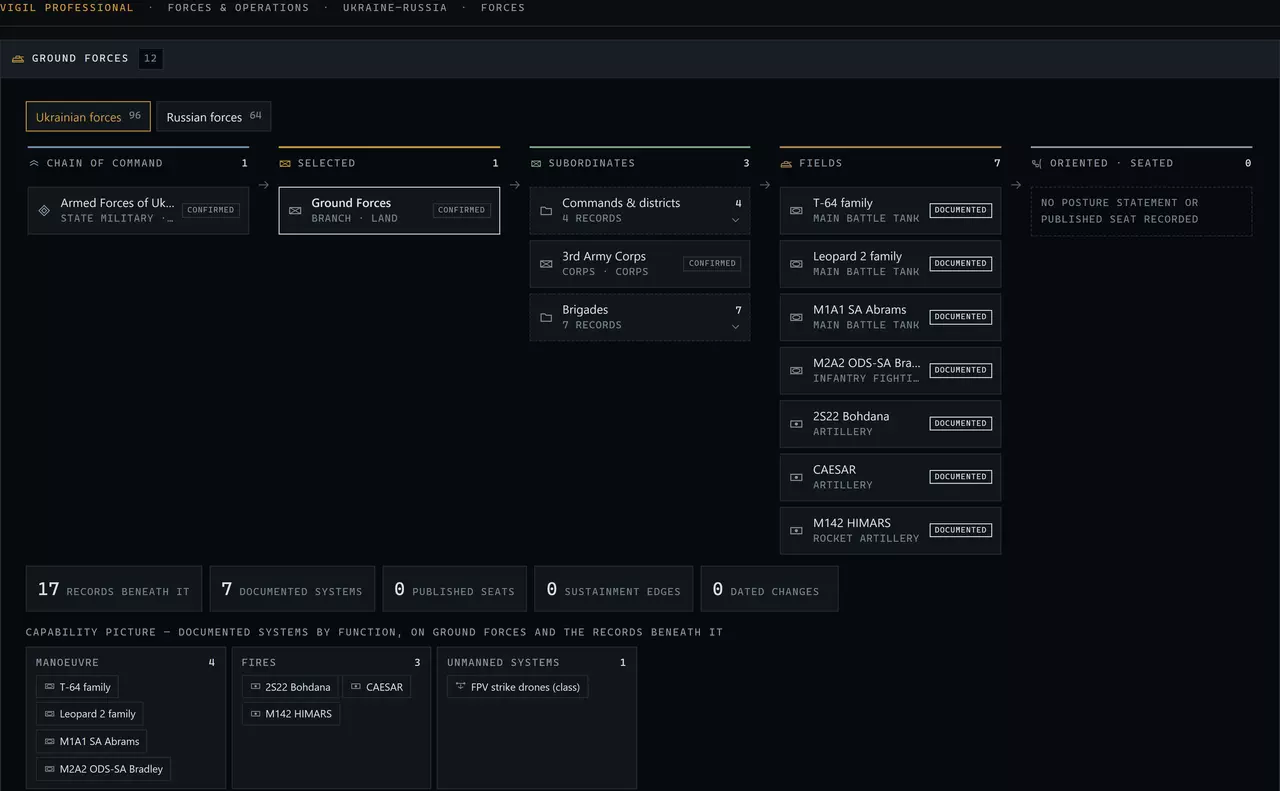Expand the Brigades group chevron
1280x791 pixels.
pos(736,327)
